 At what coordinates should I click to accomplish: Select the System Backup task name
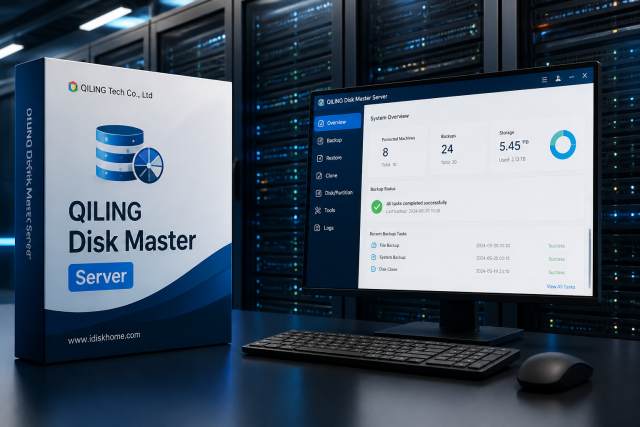tap(393, 258)
